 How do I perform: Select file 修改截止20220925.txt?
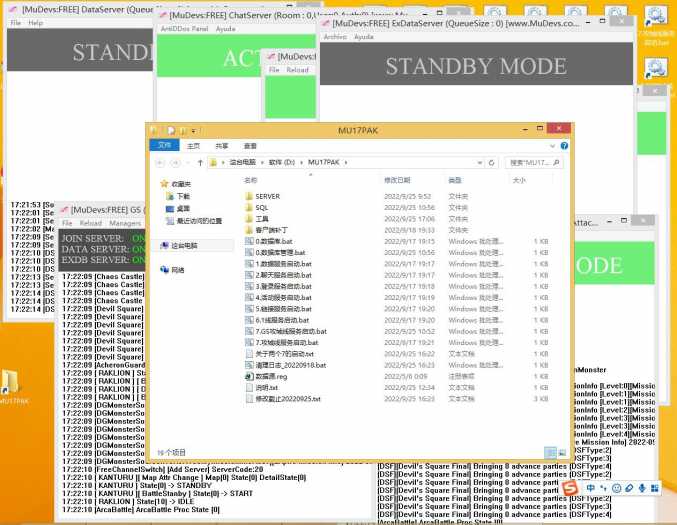pyautogui.click(x=288, y=399)
